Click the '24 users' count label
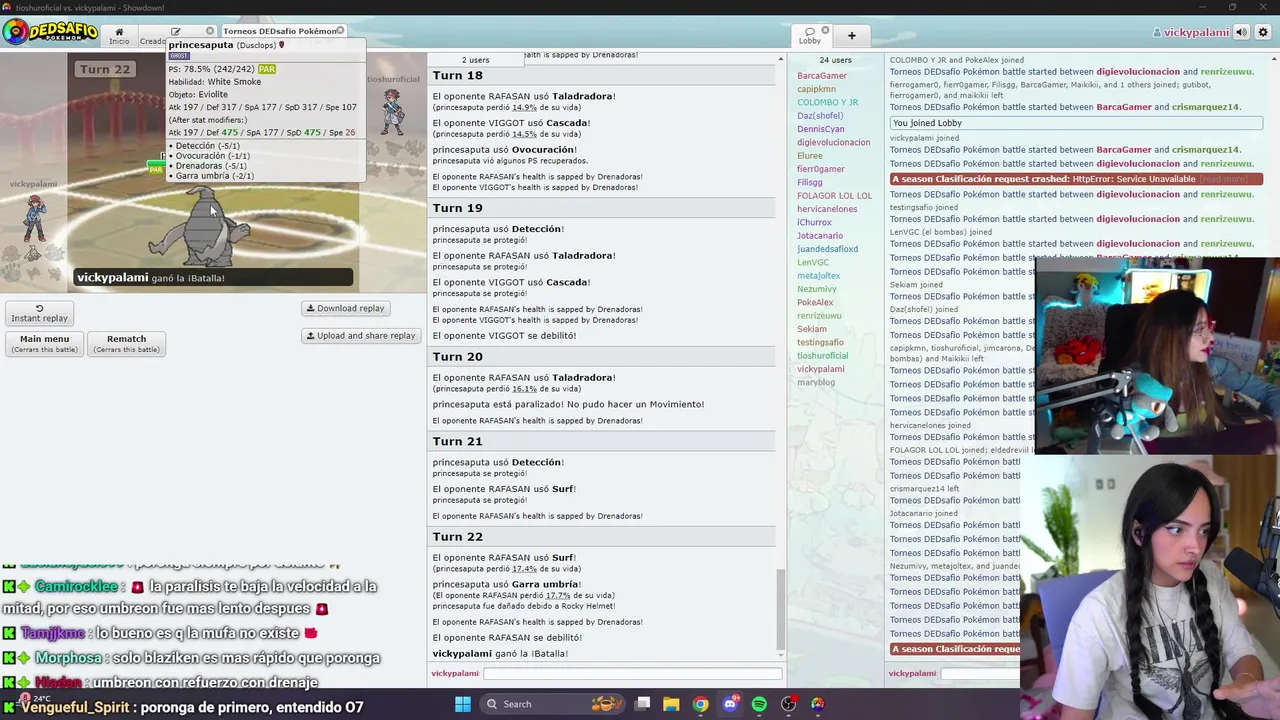 point(835,60)
